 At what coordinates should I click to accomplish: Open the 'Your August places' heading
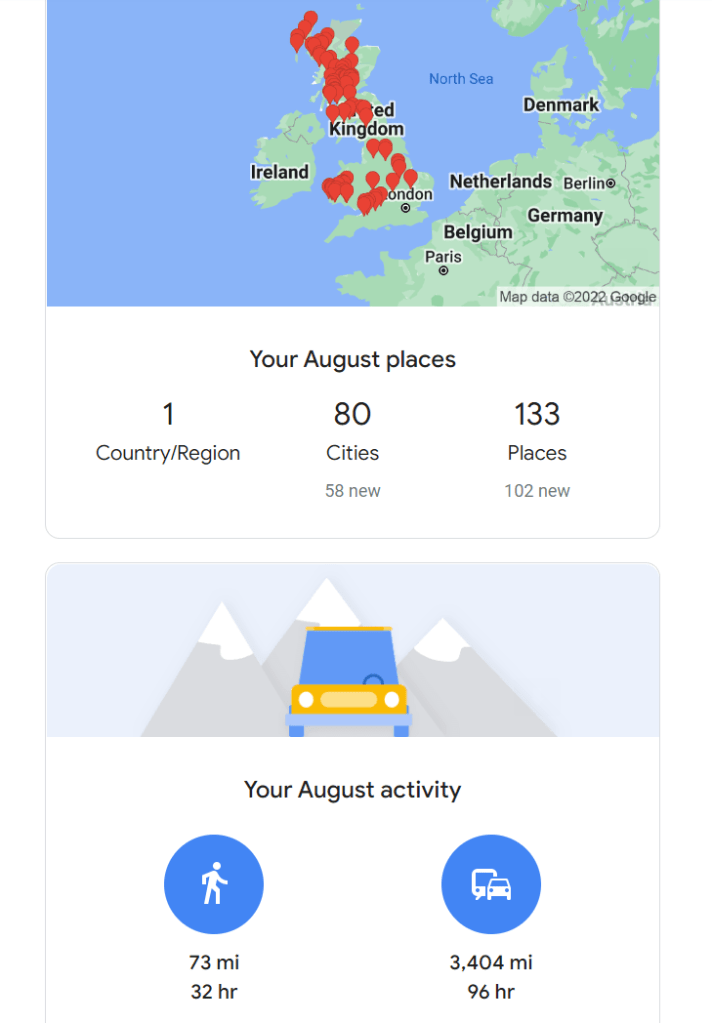[352, 359]
